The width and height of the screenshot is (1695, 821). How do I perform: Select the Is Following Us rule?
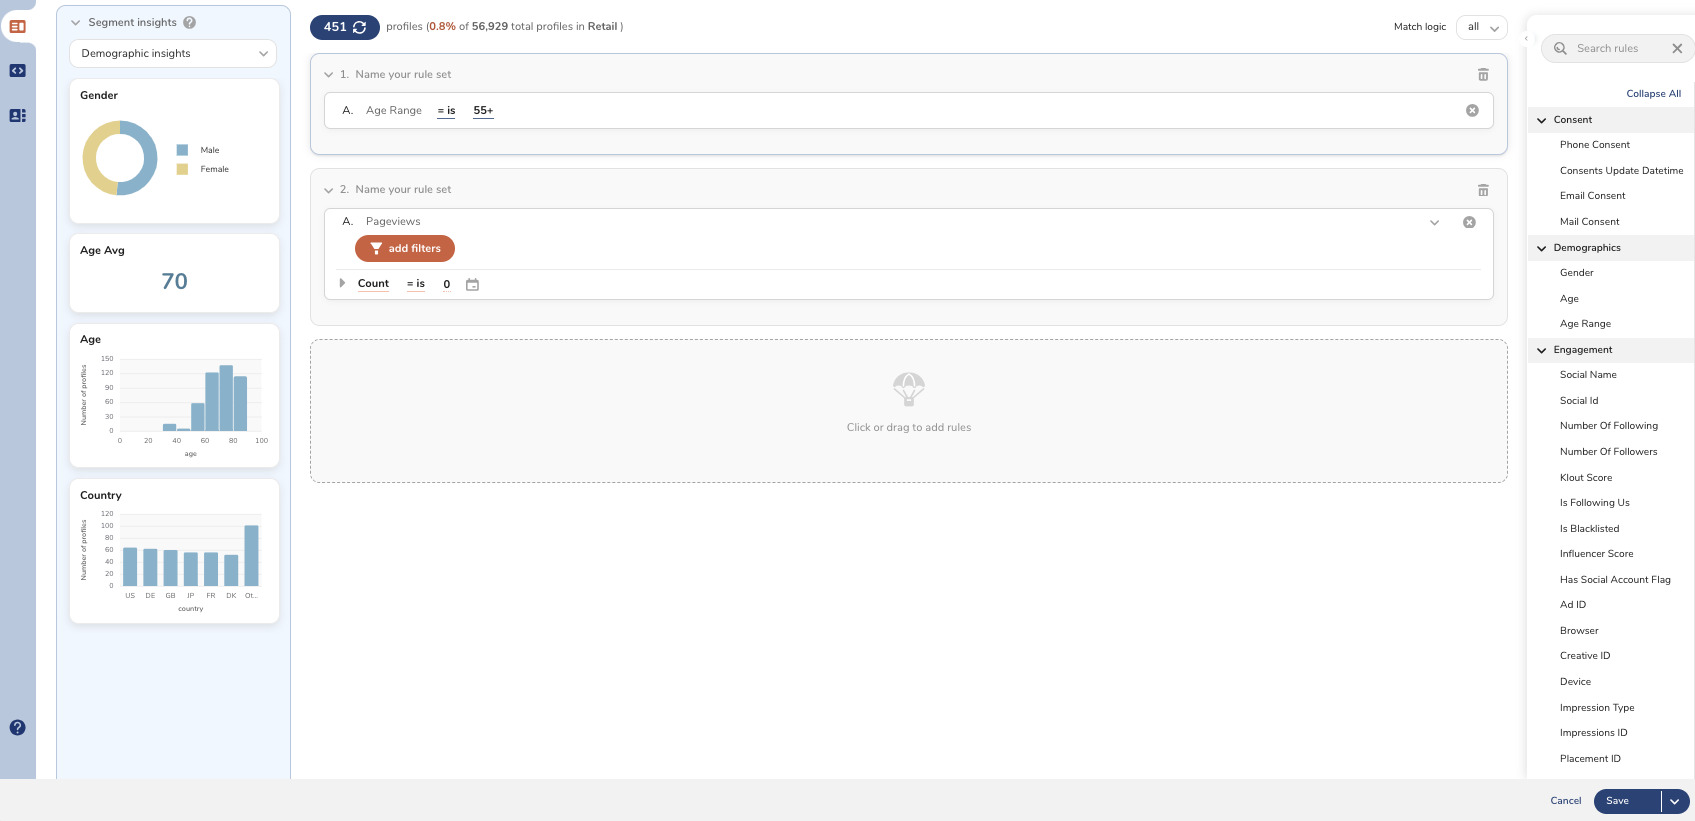[1595, 503]
